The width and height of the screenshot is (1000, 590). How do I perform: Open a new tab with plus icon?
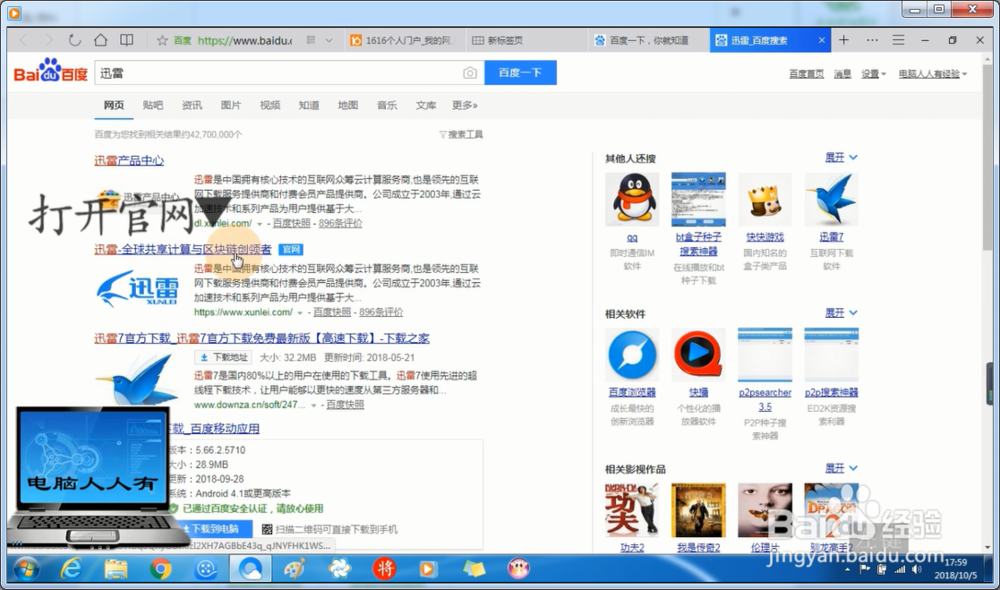pyautogui.click(x=844, y=40)
